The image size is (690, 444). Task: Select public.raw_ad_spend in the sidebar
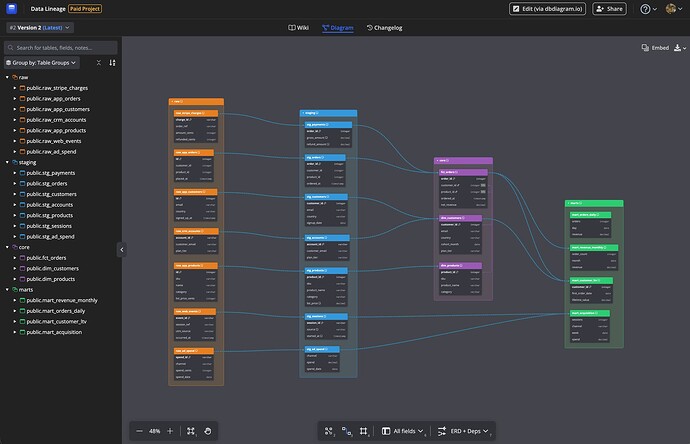click(x=51, y=152)
